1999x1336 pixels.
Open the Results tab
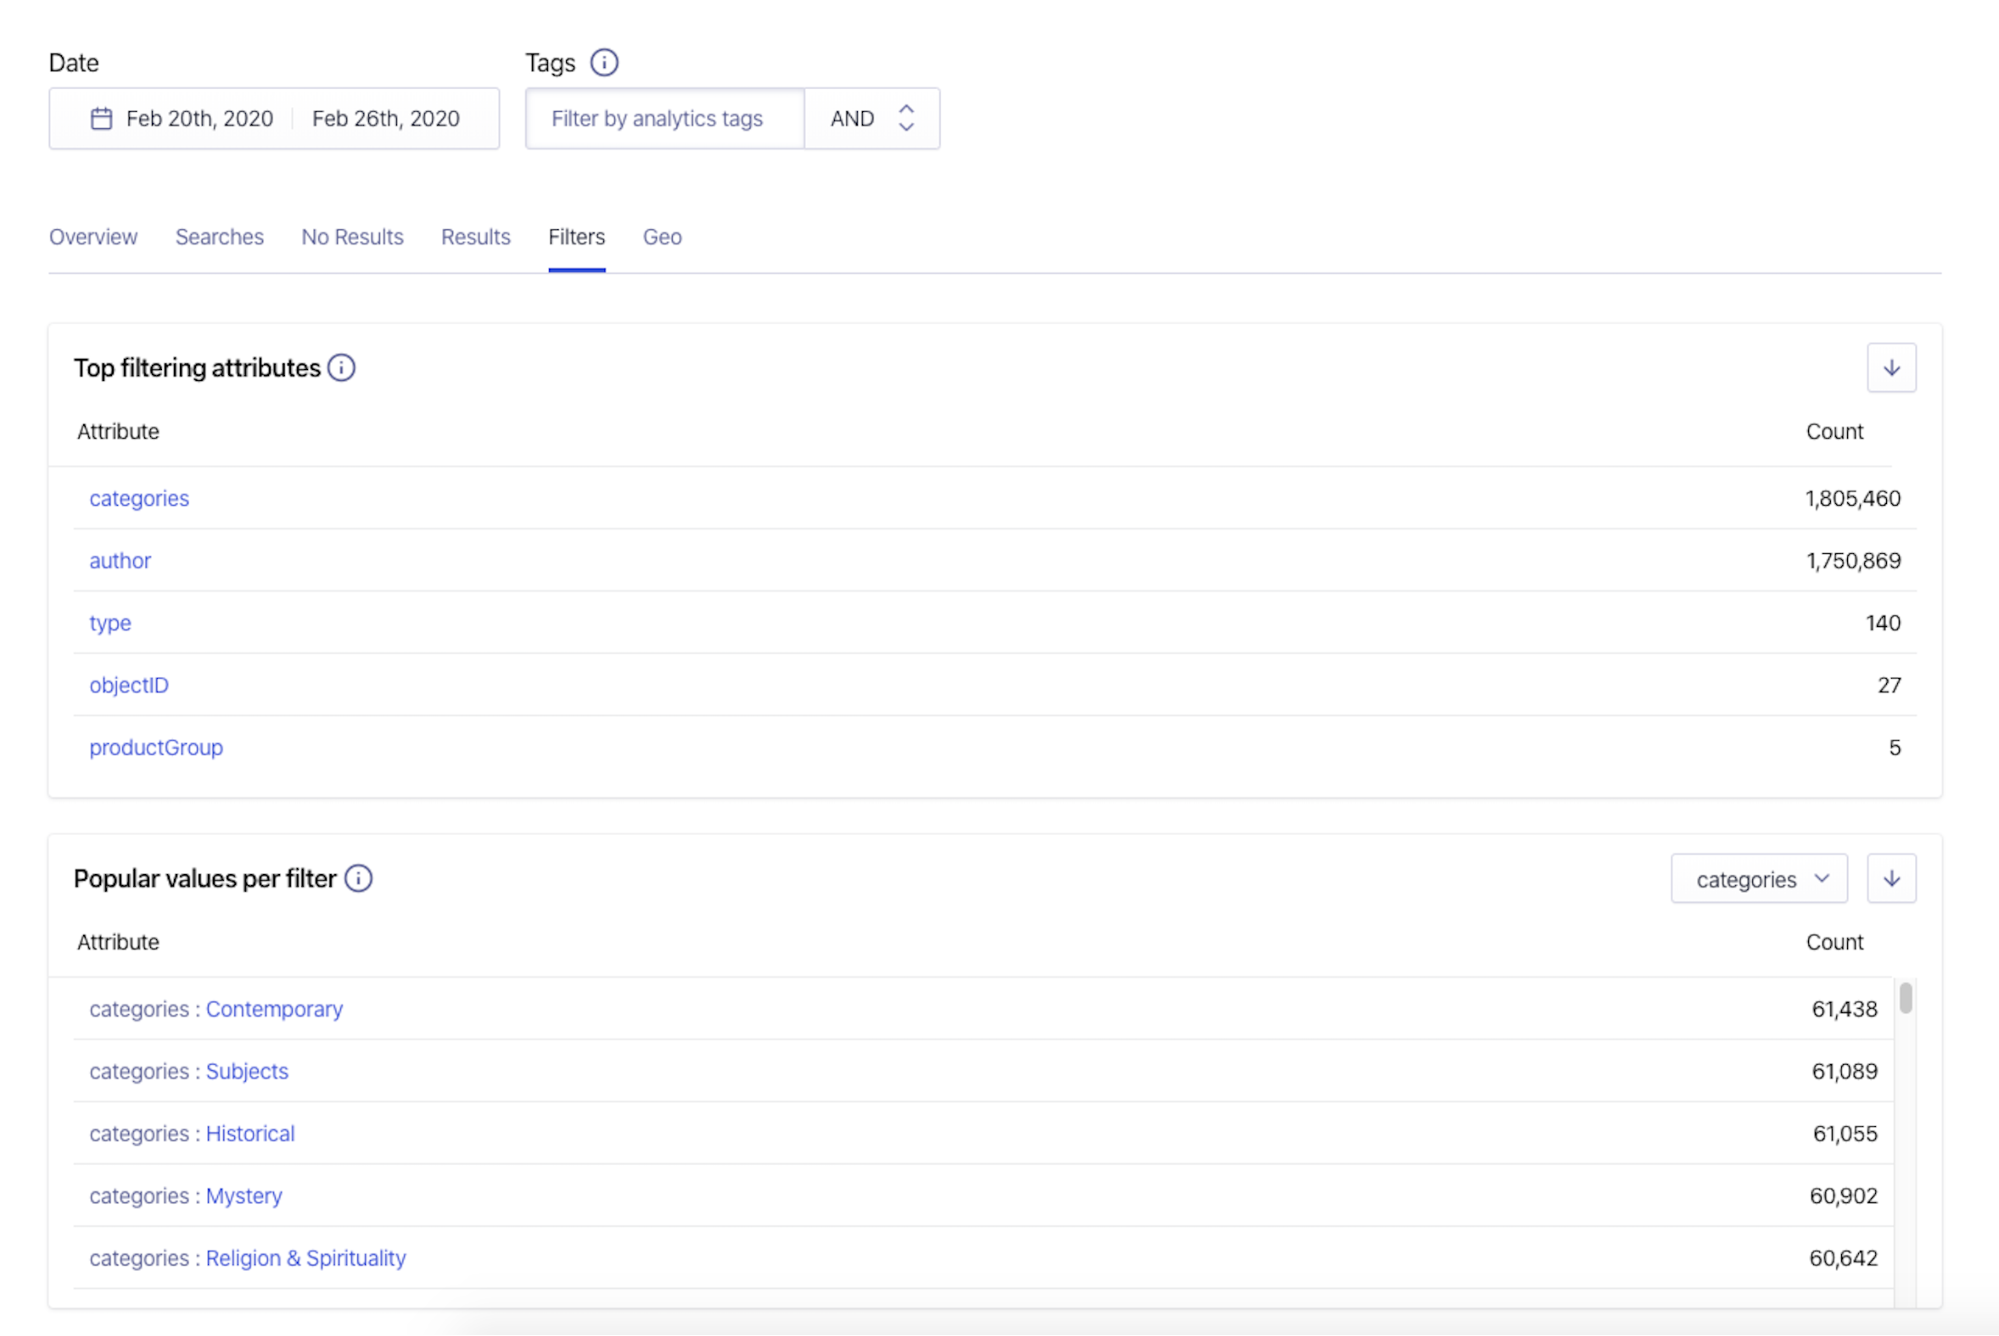tap(476, 237)
